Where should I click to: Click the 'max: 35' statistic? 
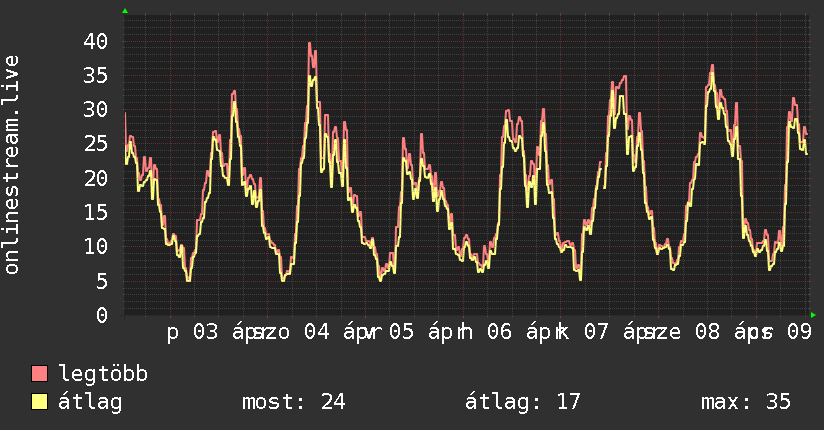pyautogui.click(x=746, y=402)
